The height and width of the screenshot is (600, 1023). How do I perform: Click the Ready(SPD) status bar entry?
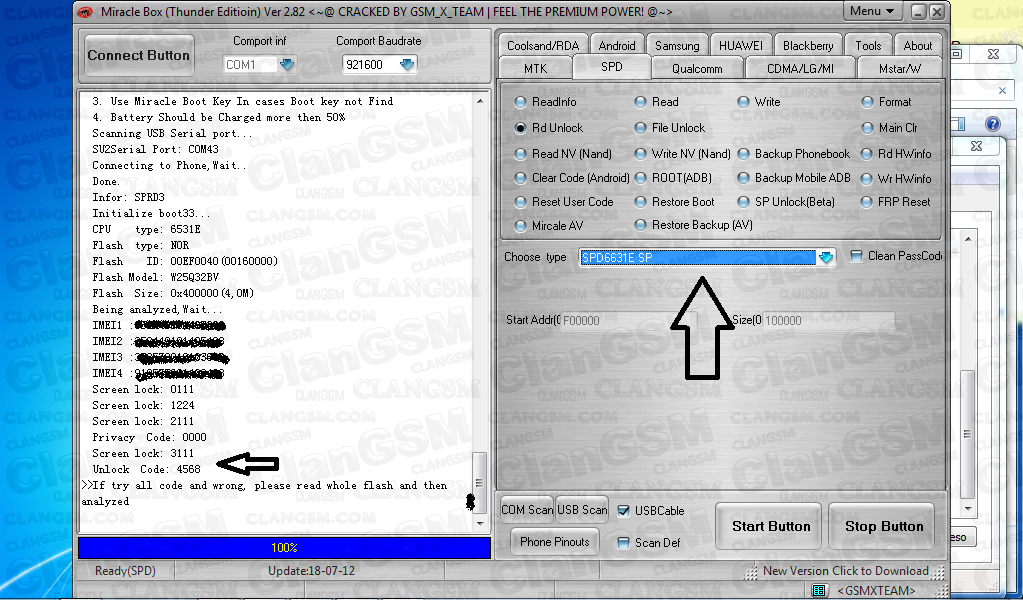125,571
